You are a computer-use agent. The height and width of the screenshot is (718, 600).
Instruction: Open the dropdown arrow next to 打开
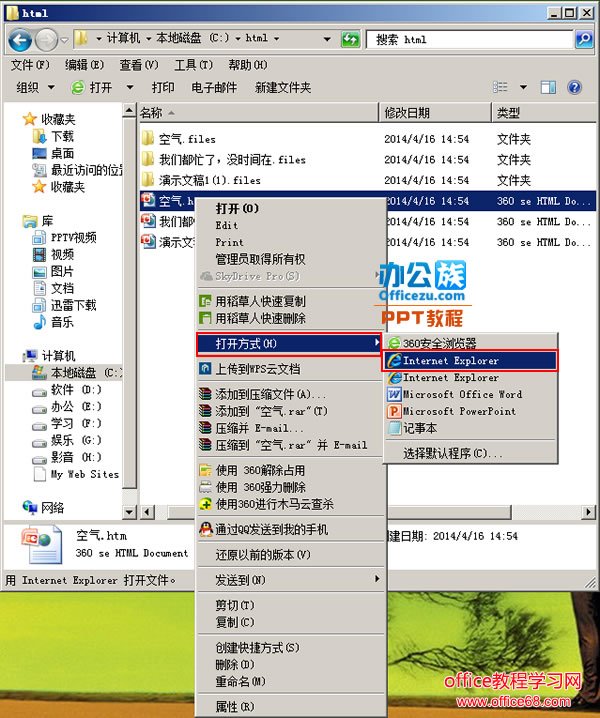coord(130,87)
